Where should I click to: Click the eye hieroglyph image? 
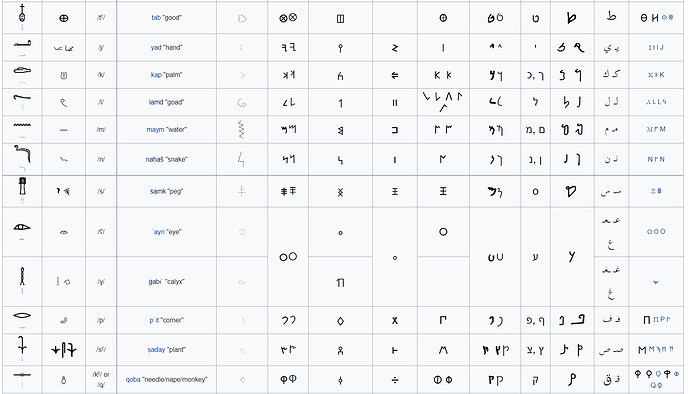tap(22, 227)
